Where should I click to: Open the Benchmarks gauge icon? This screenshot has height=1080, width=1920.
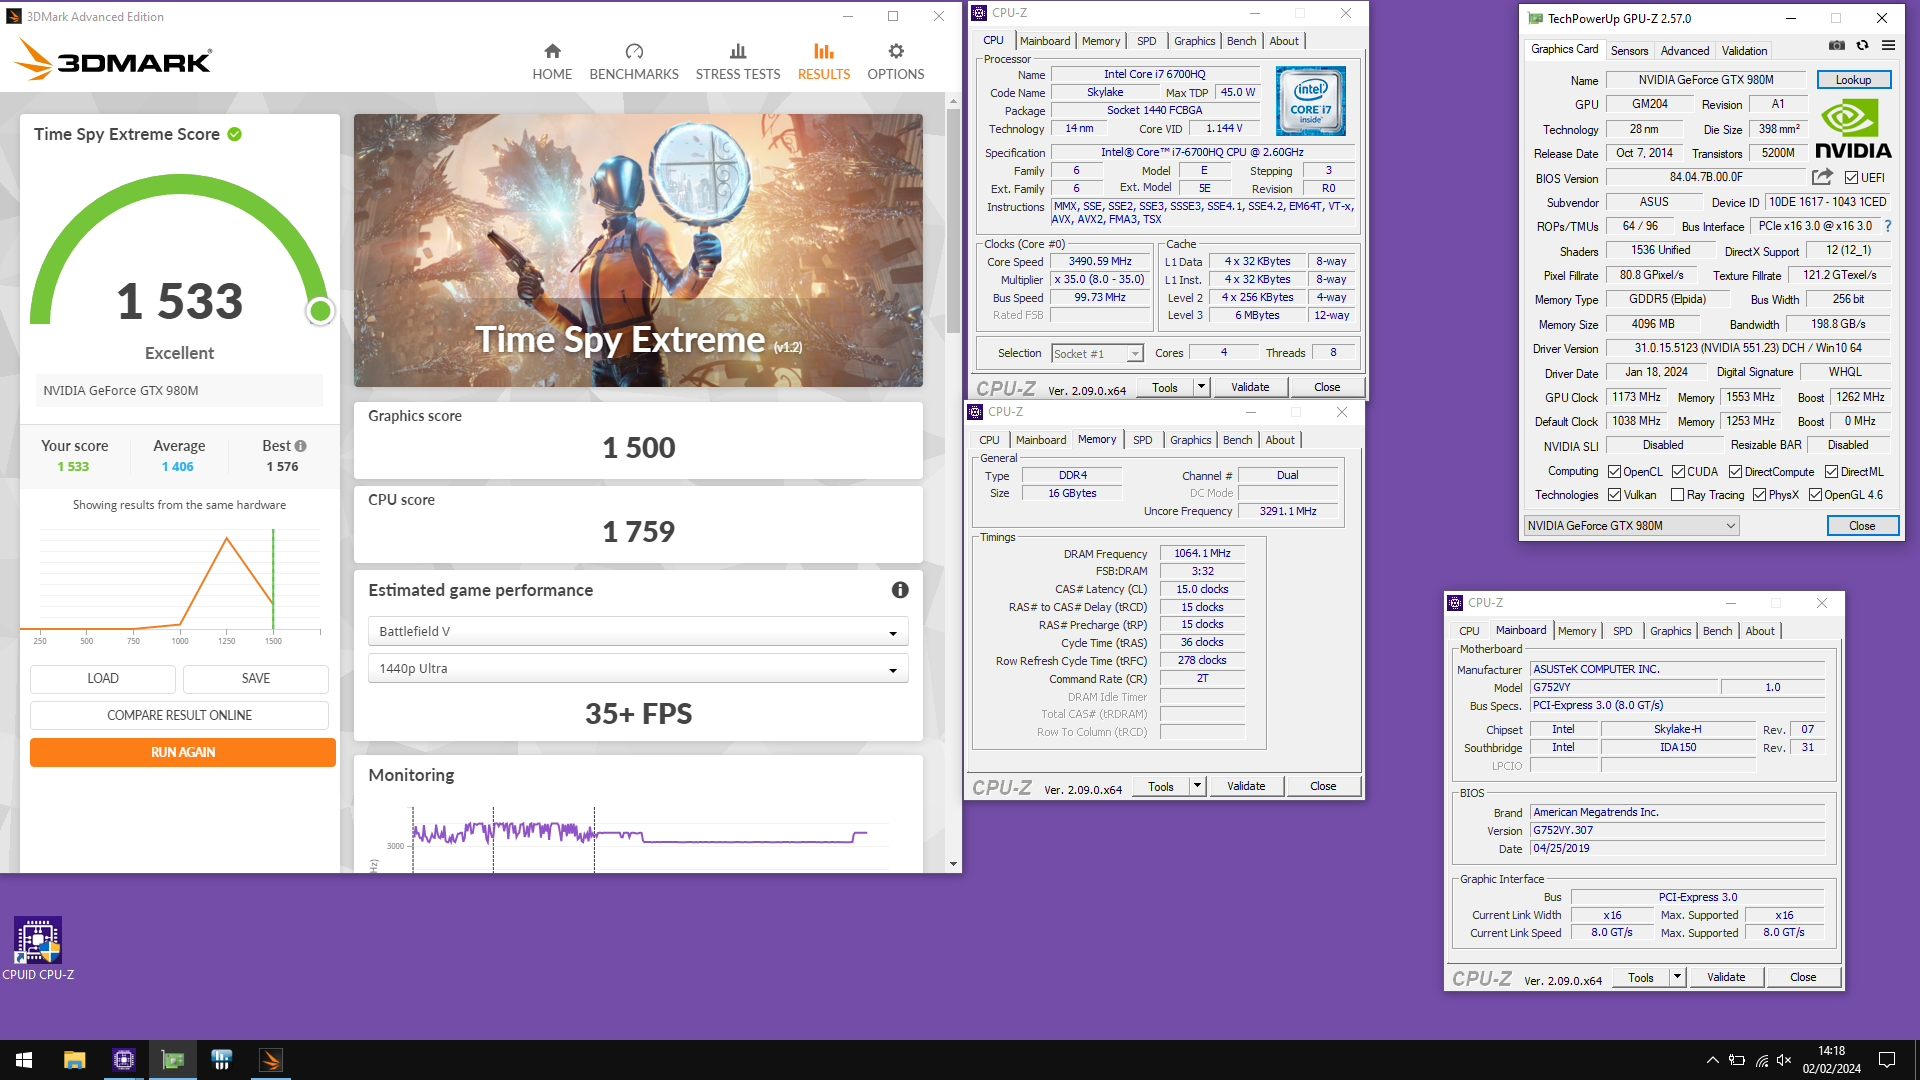pyautogui.click(x=634, y=51)
